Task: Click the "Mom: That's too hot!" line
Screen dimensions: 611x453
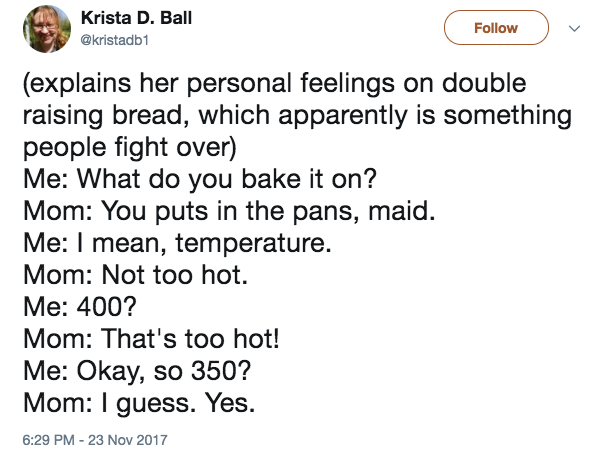Action: click(151, 339)
